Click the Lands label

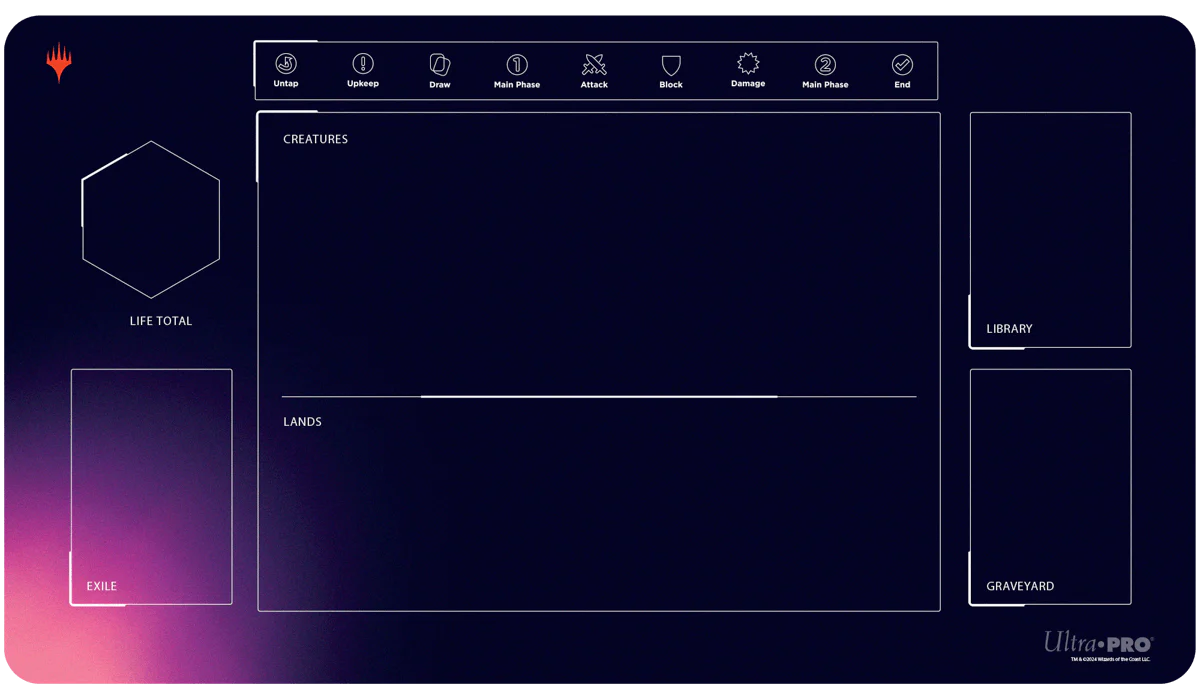(x=302, y=422)
